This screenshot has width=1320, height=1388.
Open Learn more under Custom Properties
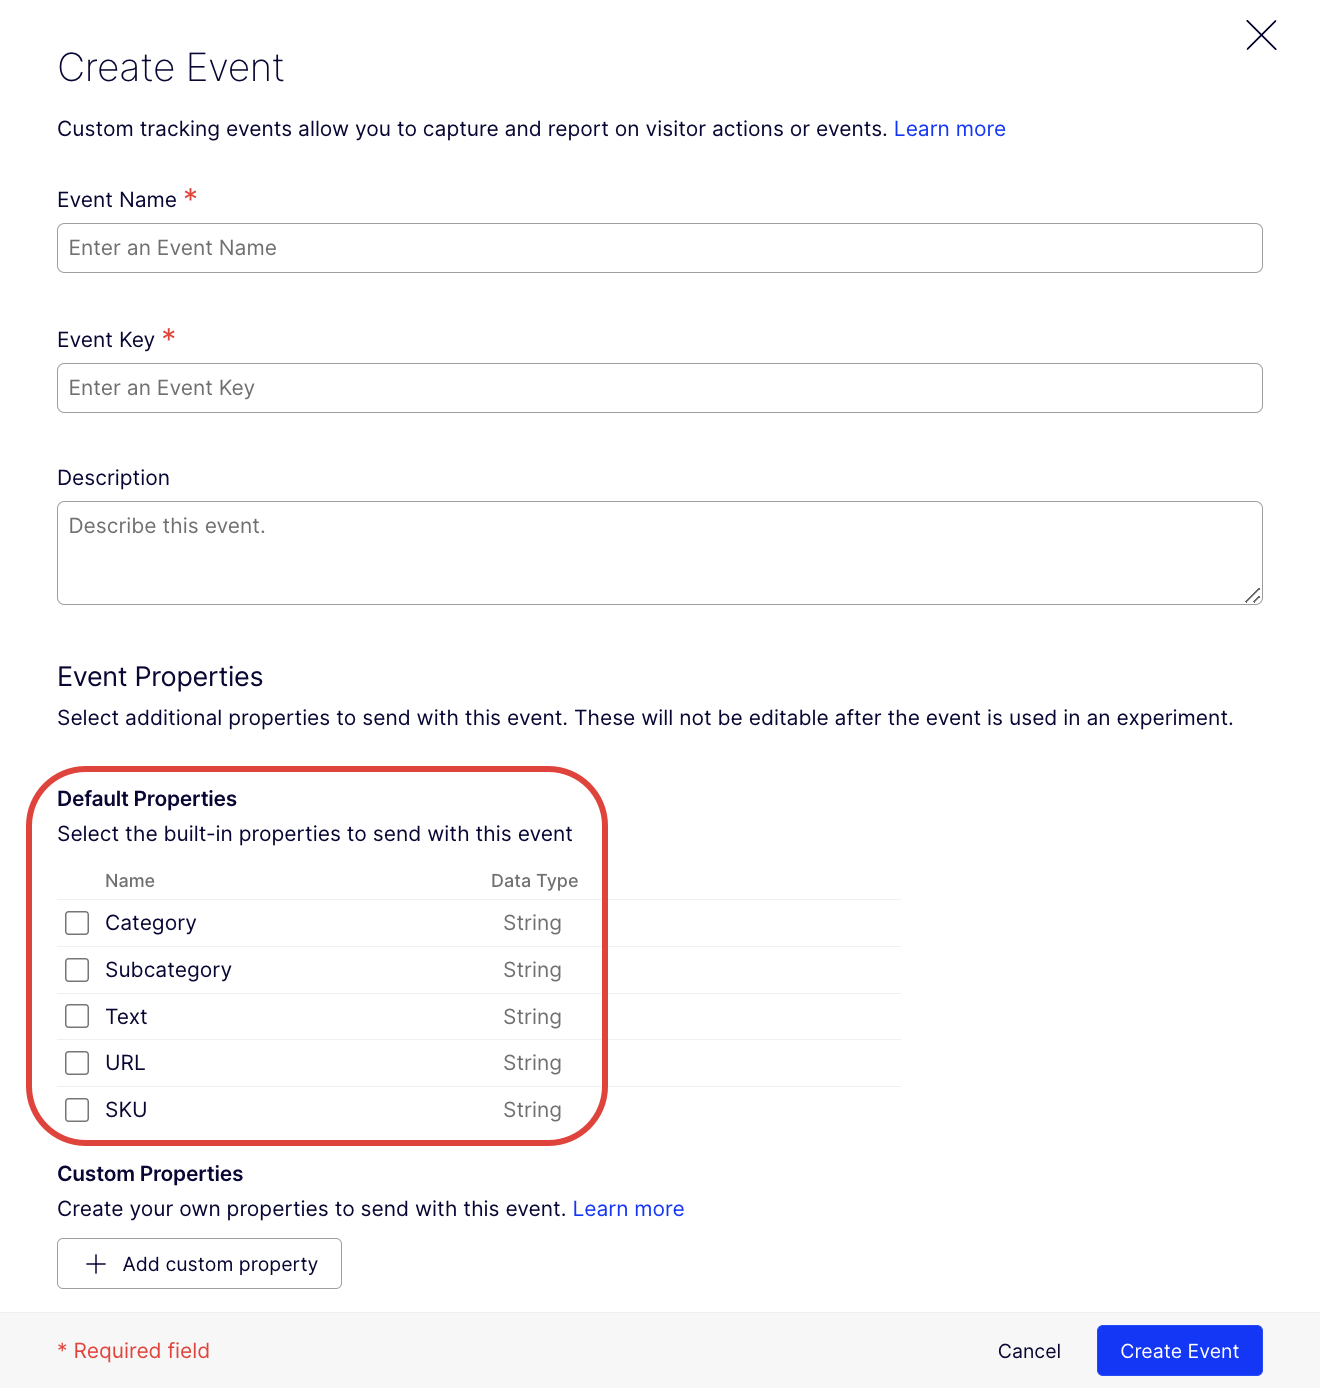pos(628,1208)
